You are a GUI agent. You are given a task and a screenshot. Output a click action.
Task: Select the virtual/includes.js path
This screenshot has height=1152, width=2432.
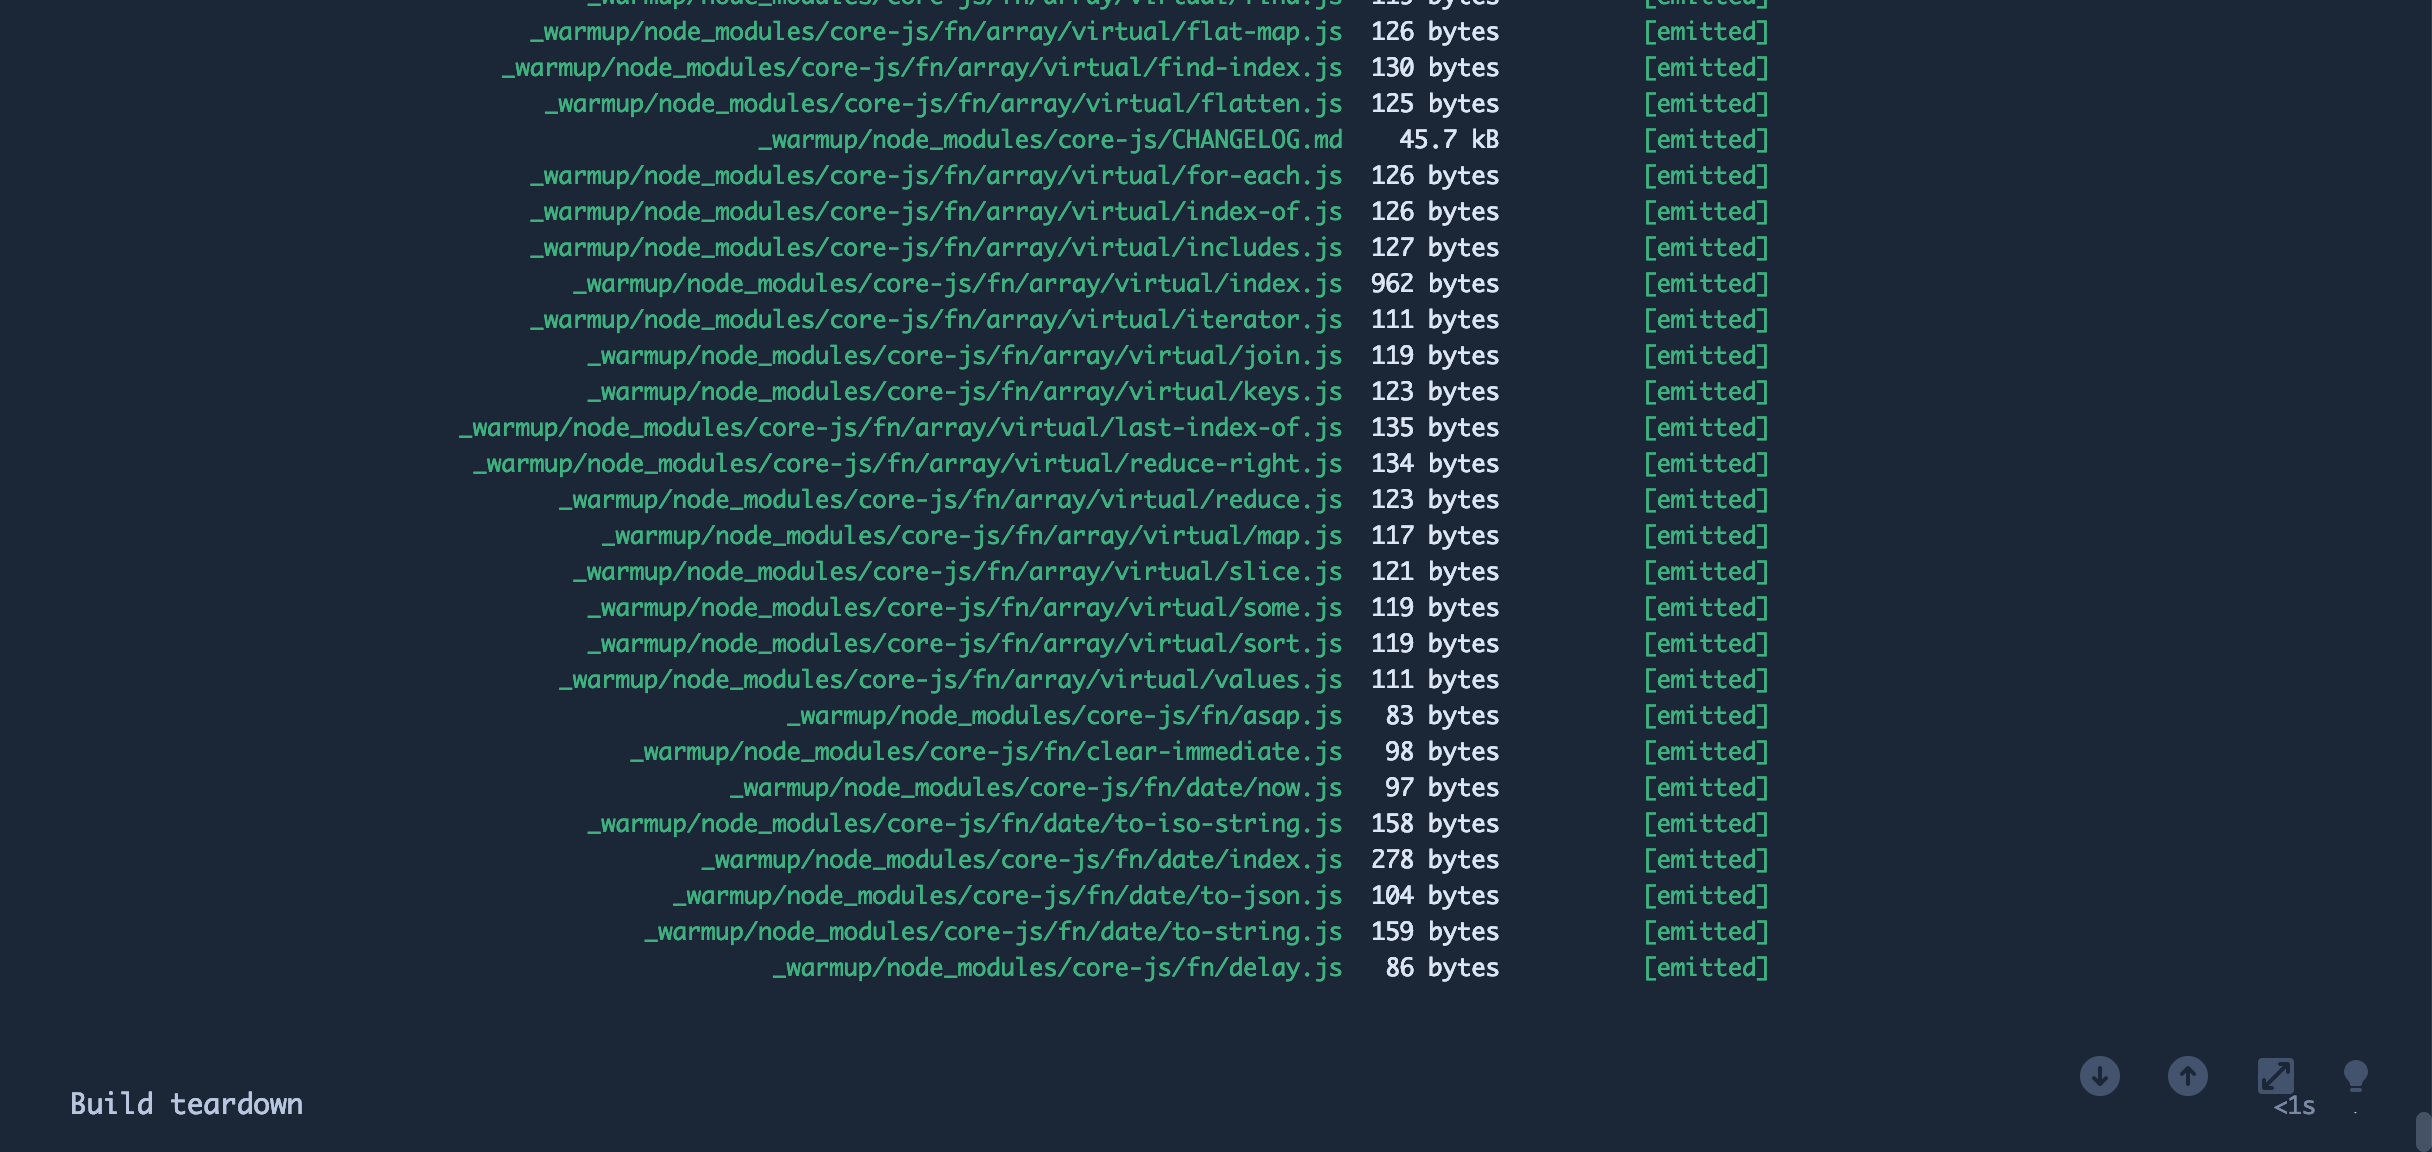(x=936, y=248)
